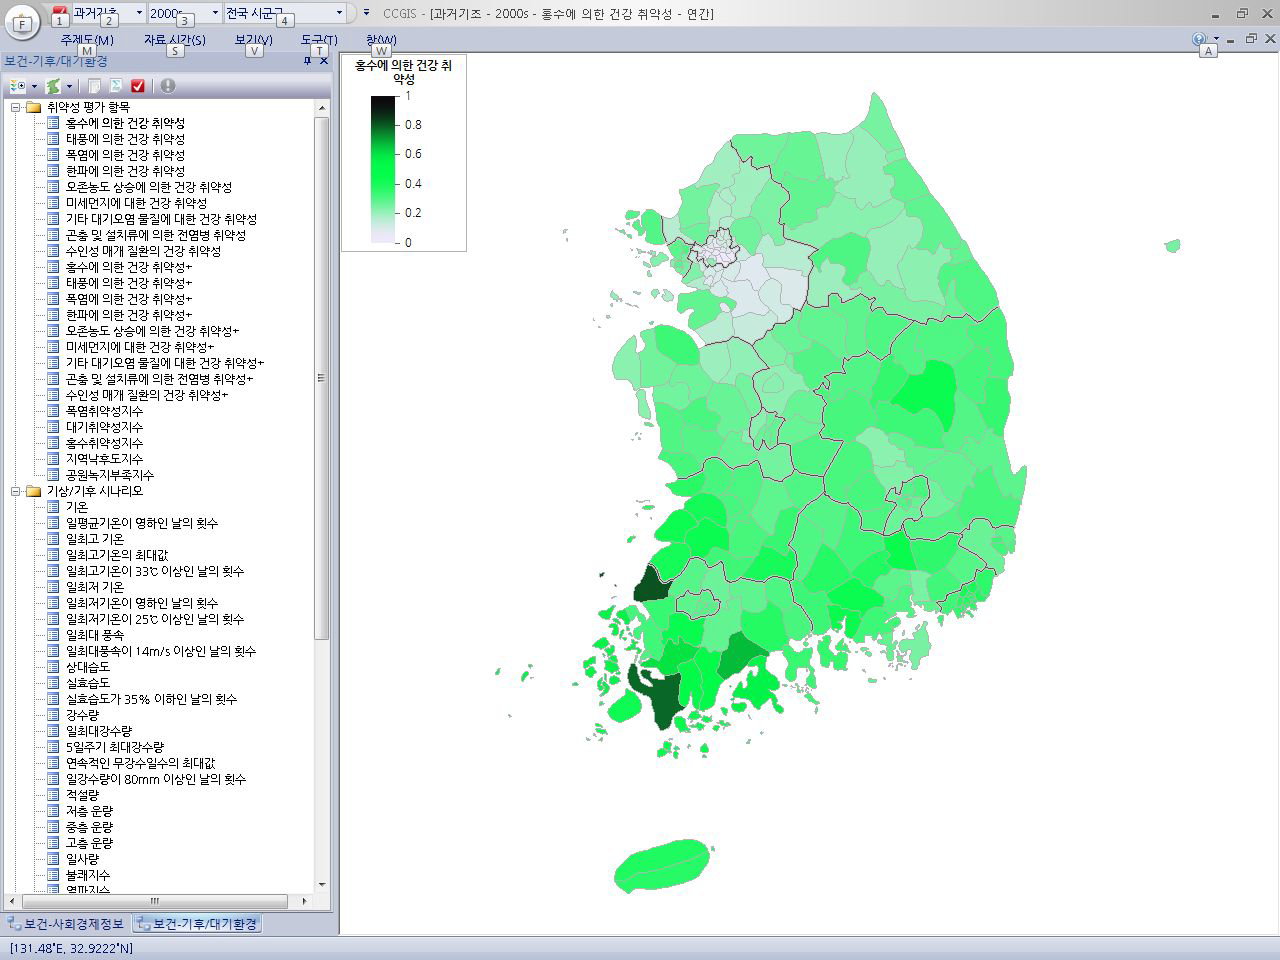Click the blue help question mark icon
Viewport: 1280px width, 960px height.
(1199, 39)
